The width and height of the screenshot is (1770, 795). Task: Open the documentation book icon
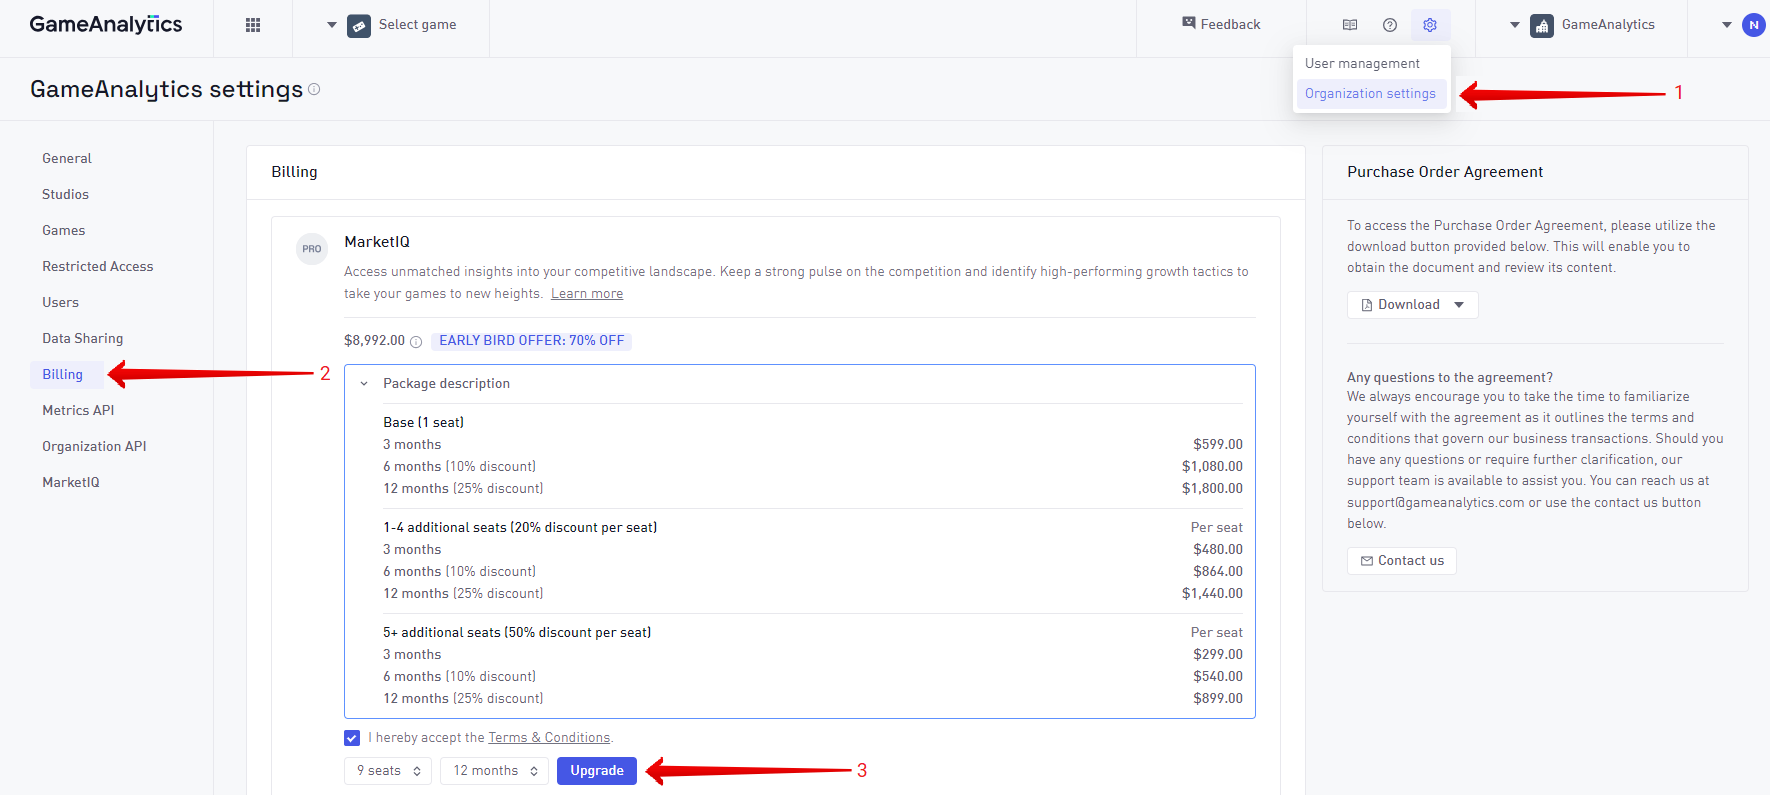1350,25
